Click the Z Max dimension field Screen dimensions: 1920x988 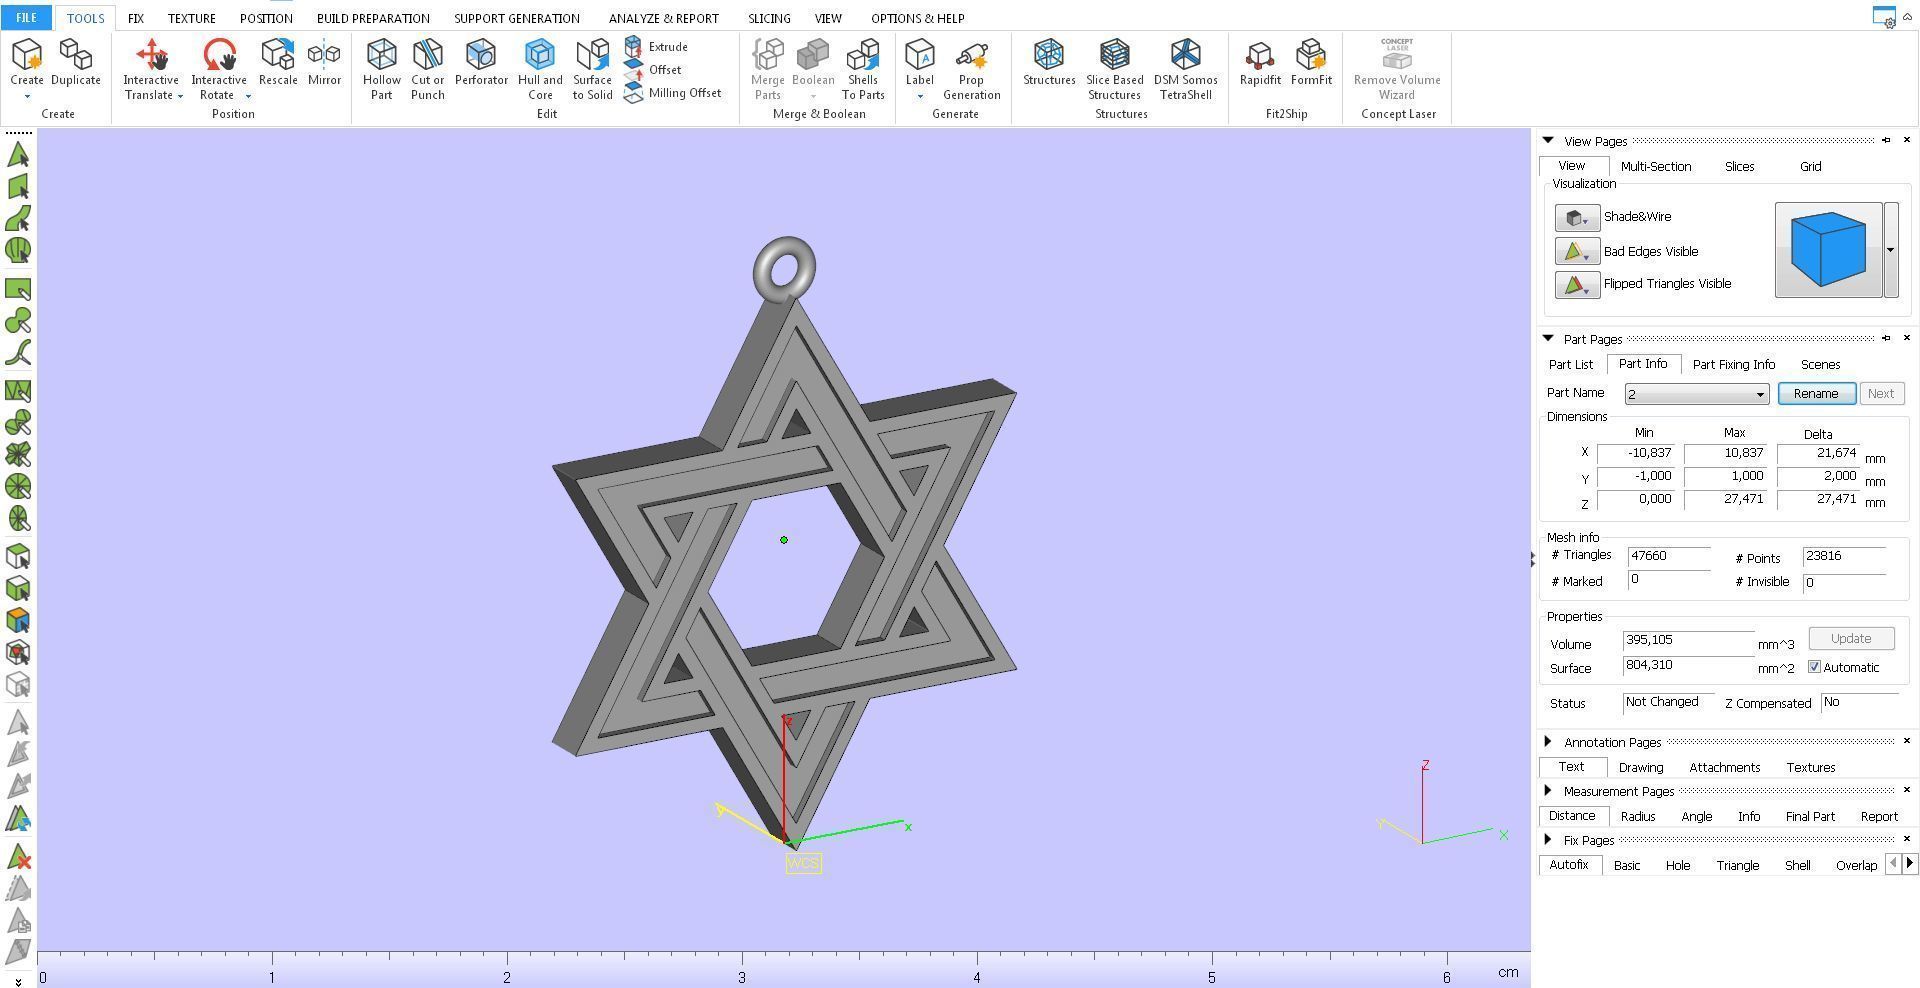[1725, 499]
